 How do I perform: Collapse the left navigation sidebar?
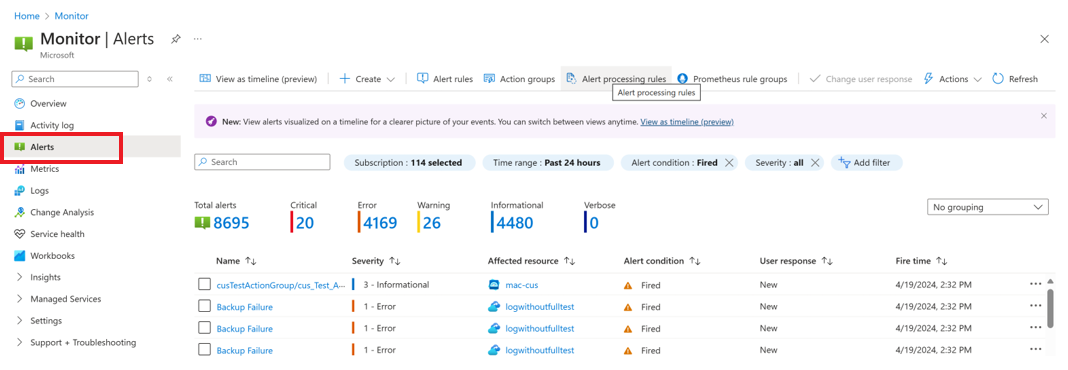[x=170, y=79]
